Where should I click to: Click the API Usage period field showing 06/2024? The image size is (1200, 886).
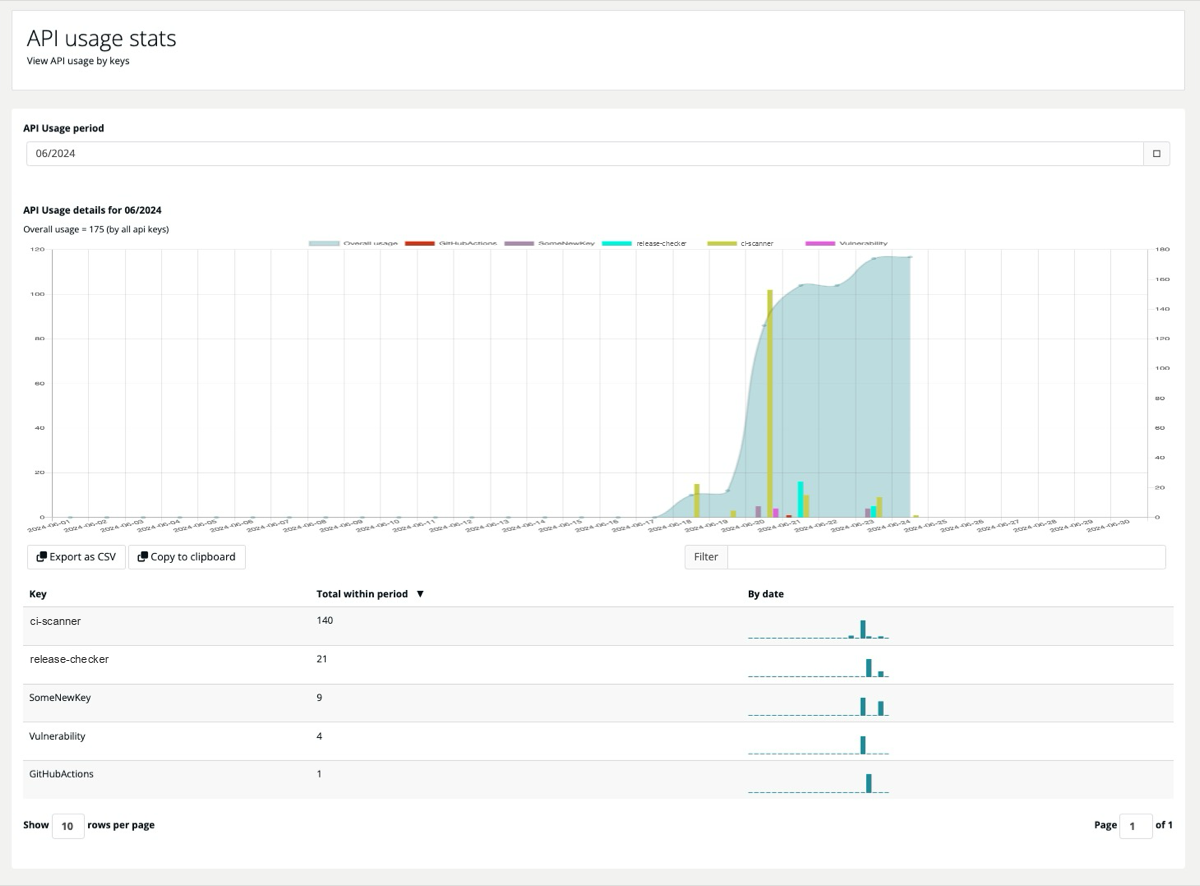(585, 153)
